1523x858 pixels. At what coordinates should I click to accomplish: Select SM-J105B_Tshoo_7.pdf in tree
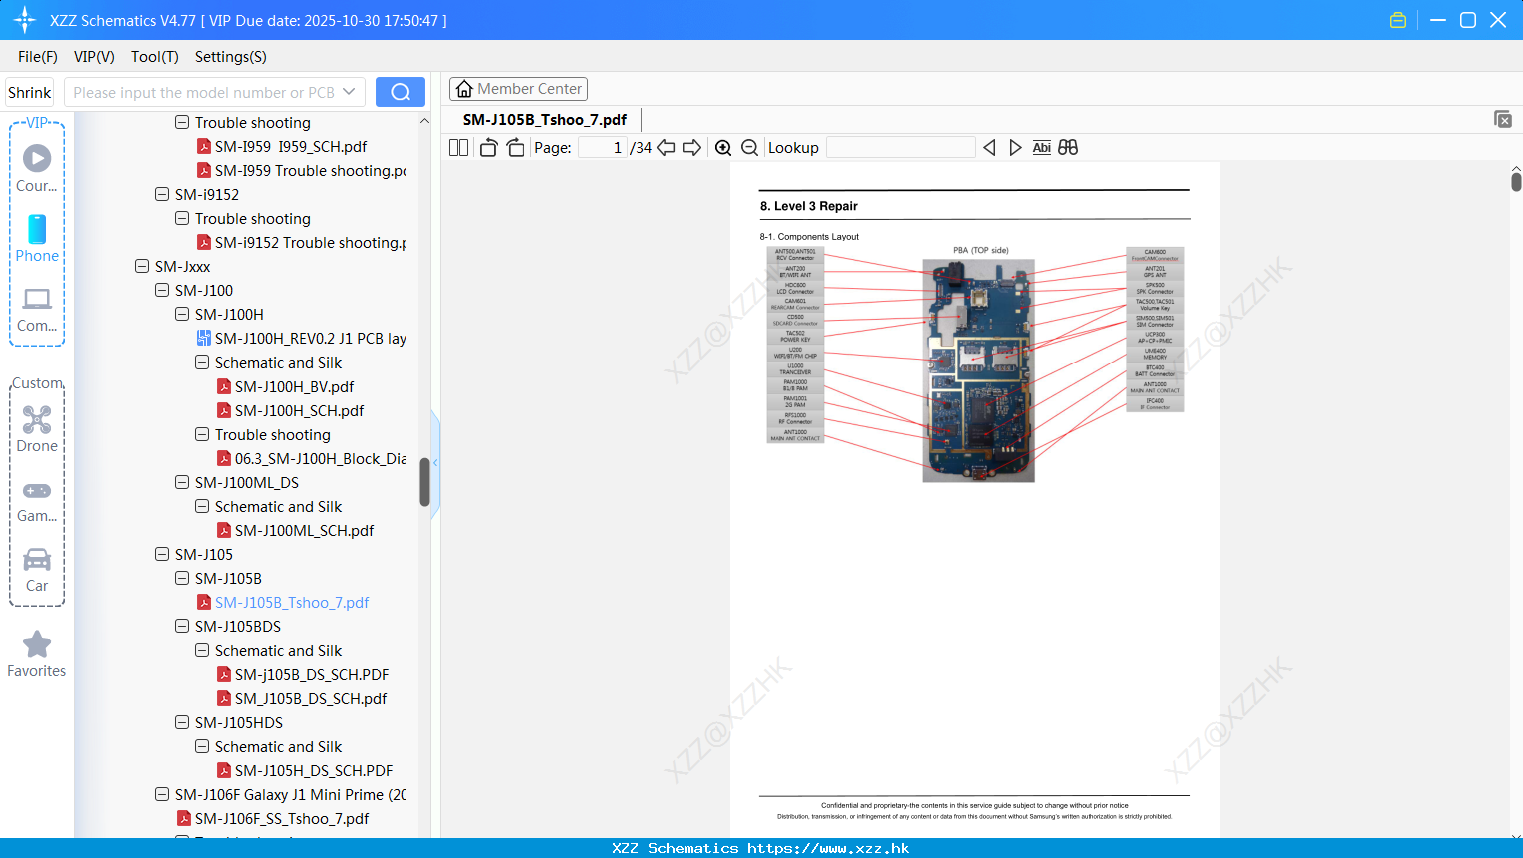pos(283,603)
